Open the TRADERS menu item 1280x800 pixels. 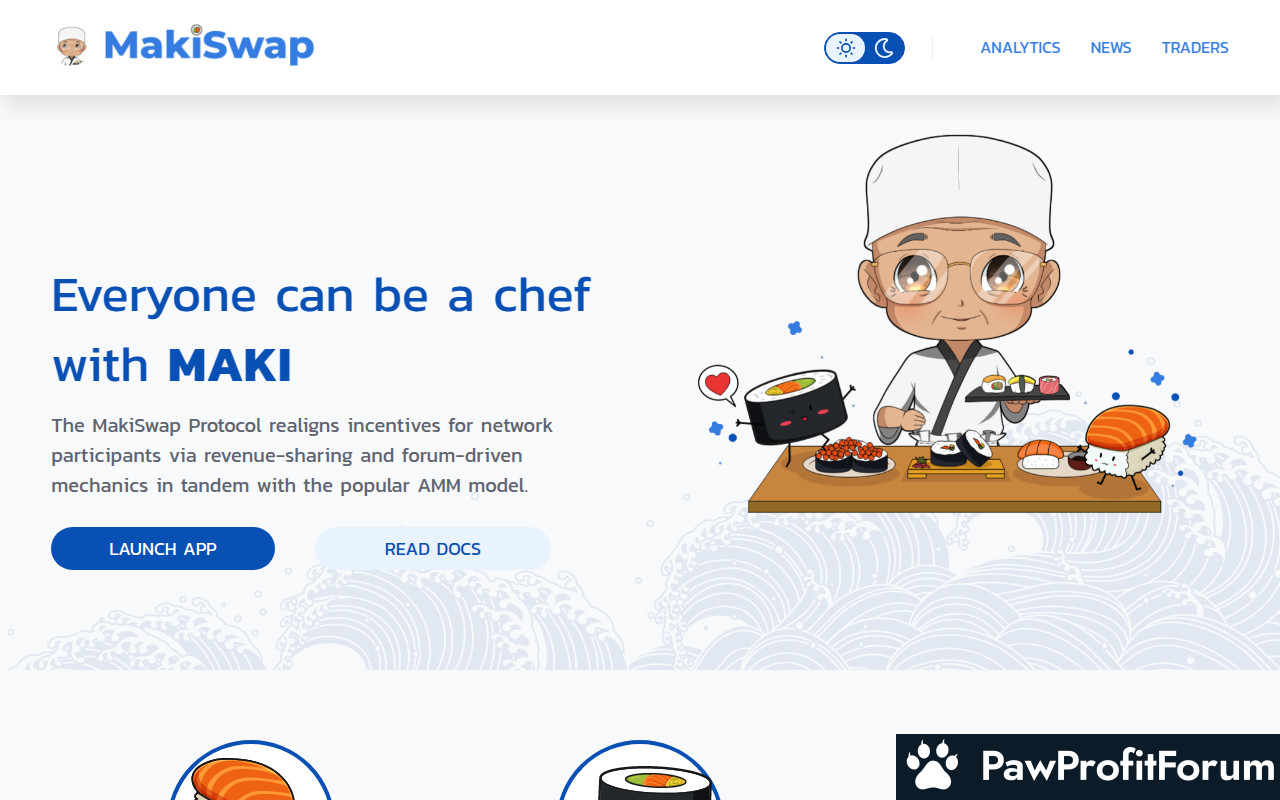(x=1195, y=48)
